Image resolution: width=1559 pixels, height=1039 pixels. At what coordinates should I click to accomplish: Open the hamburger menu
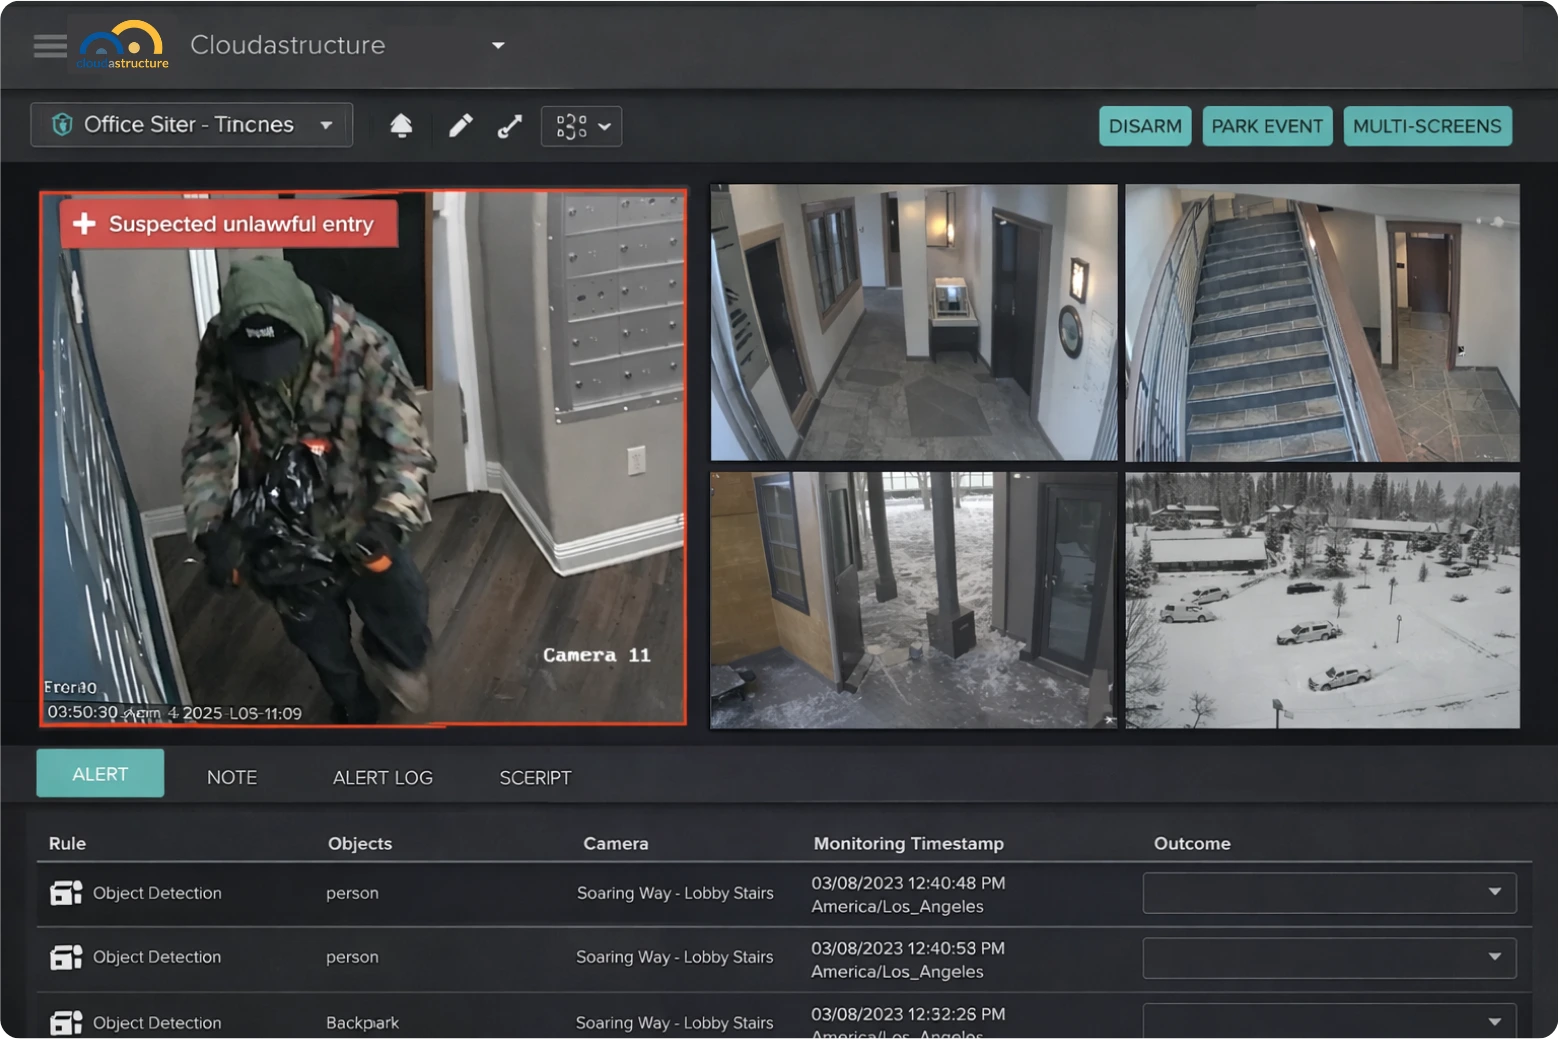tap(50, 46)
